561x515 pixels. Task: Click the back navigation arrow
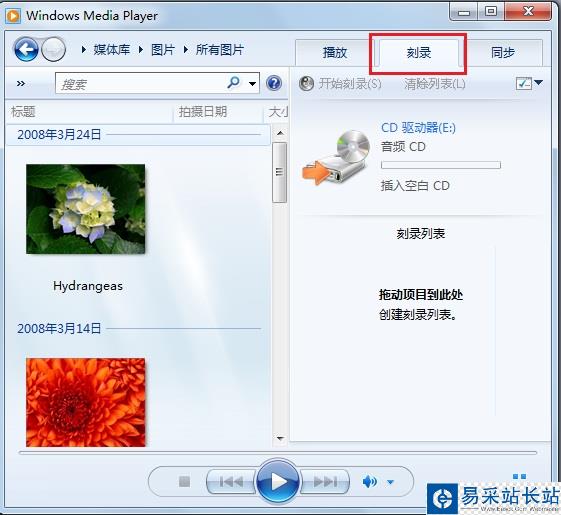tap(26, 49)
